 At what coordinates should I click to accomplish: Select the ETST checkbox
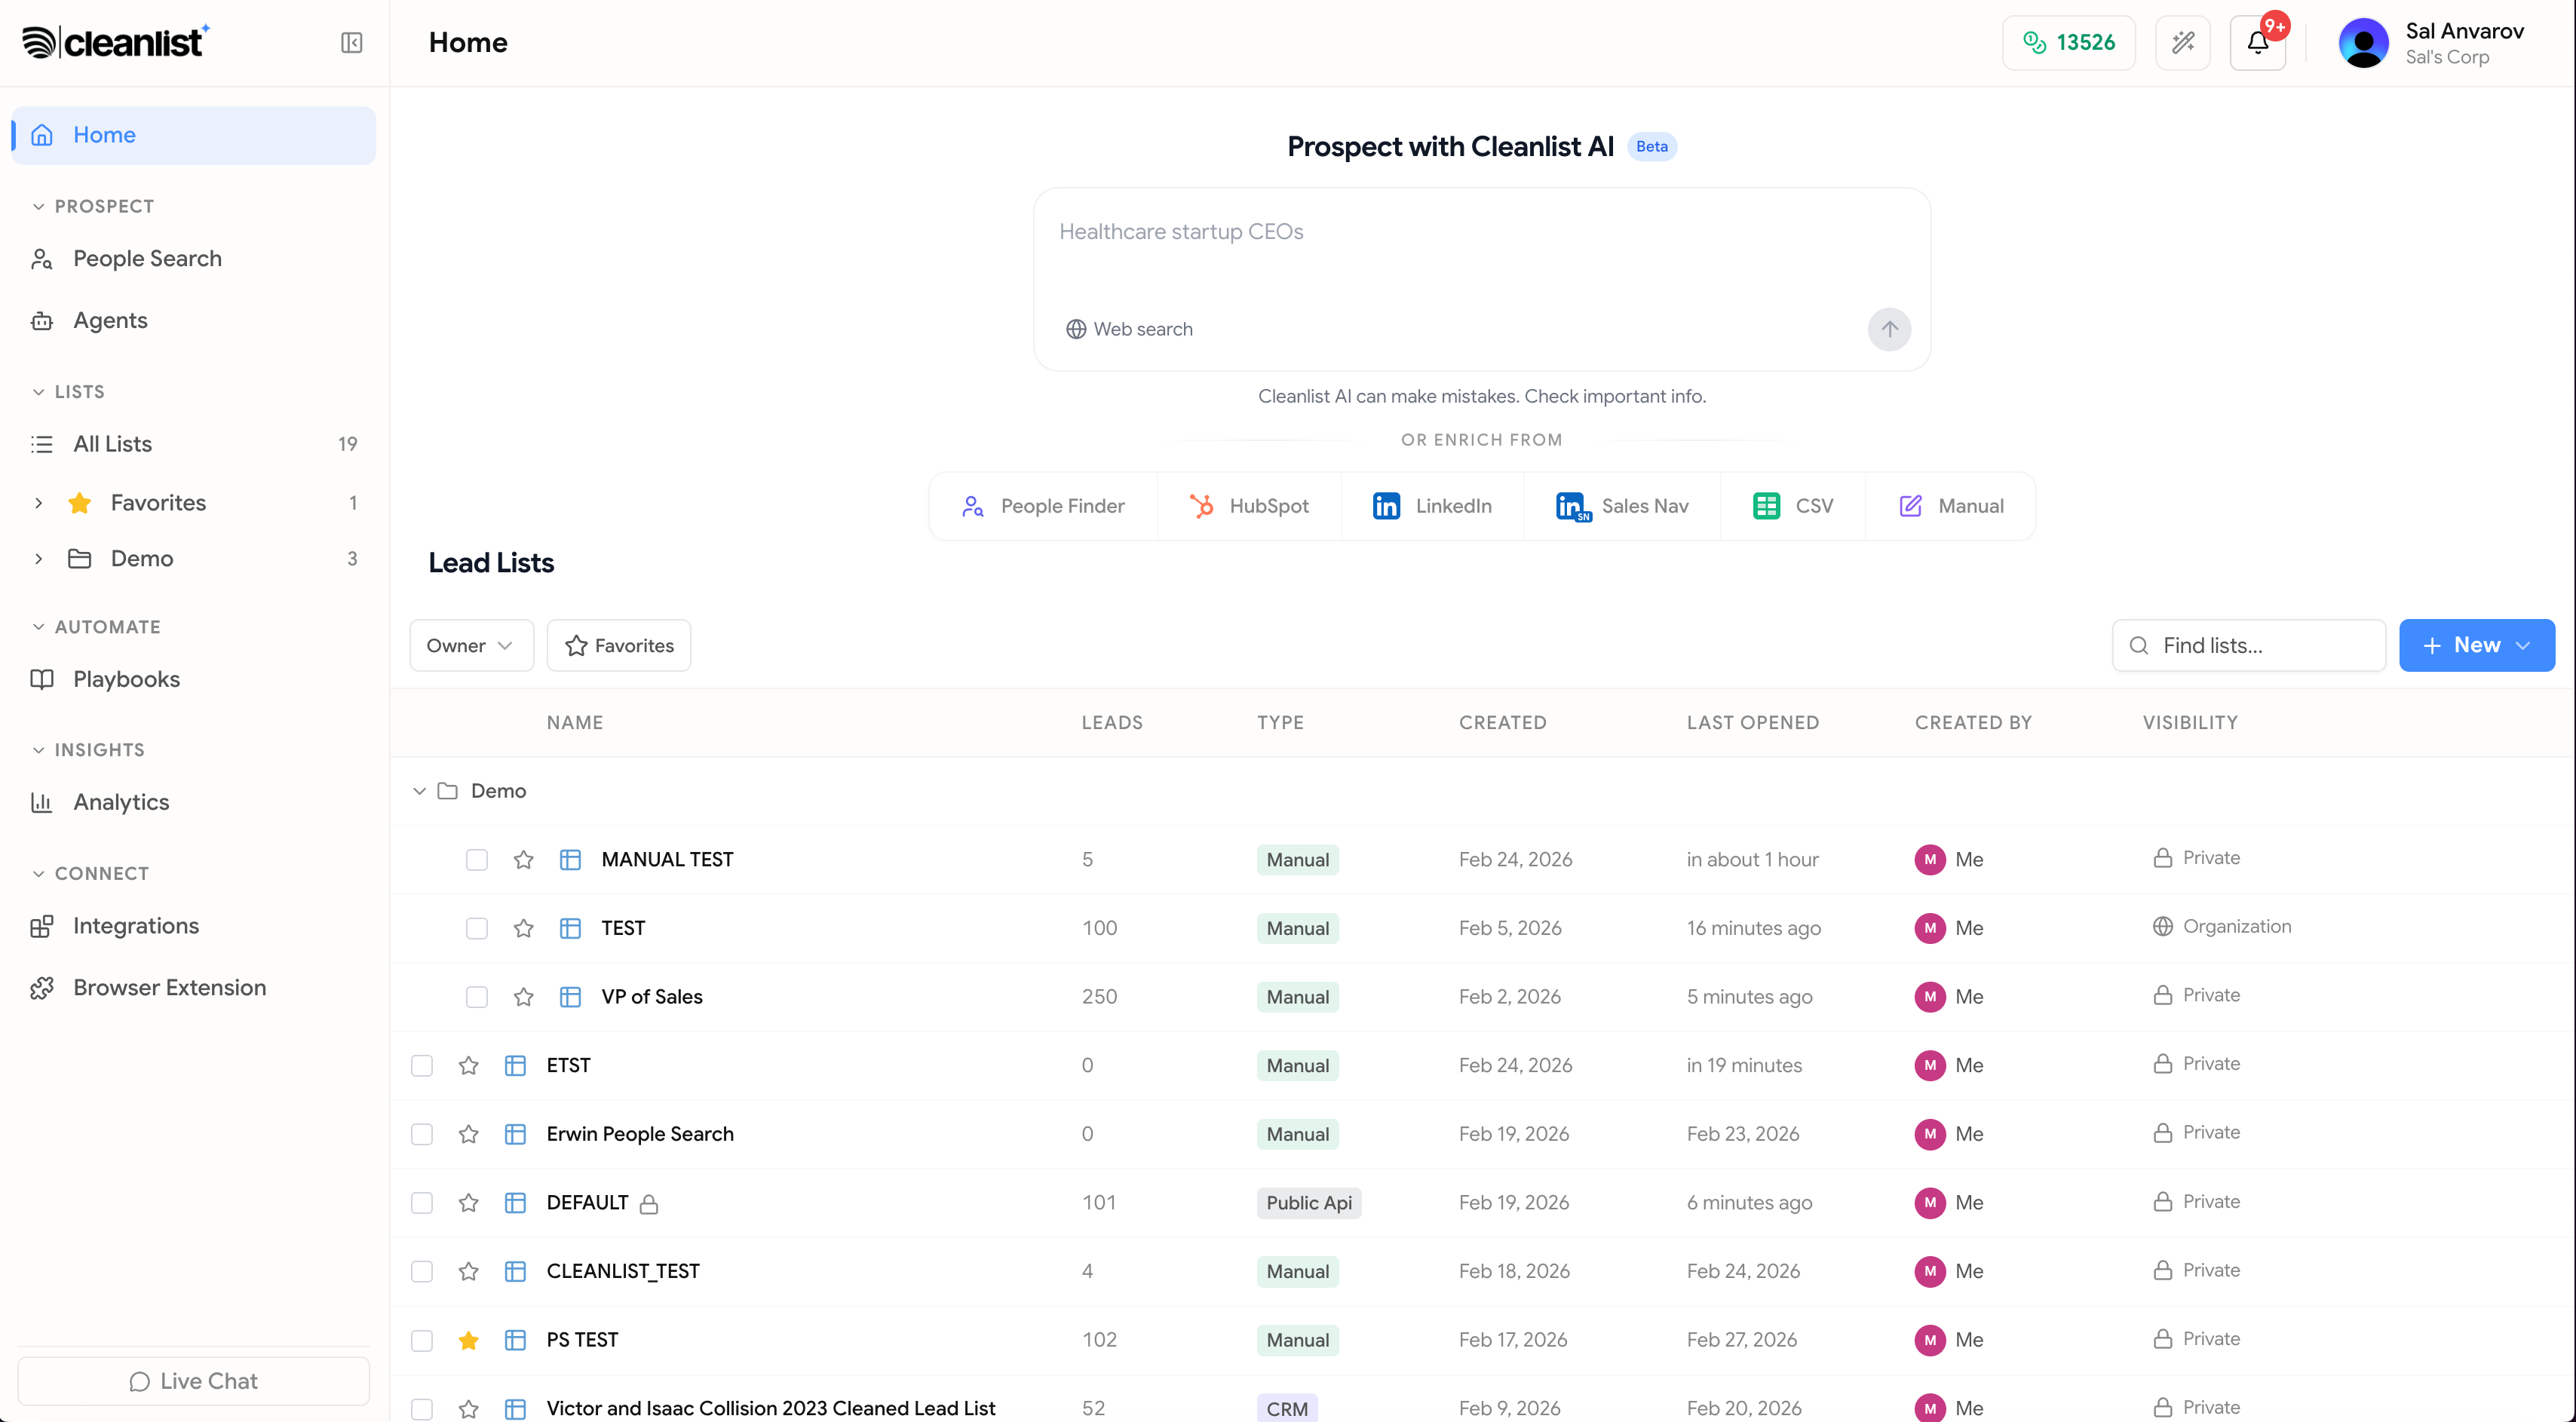click(x=422, y=1066)
